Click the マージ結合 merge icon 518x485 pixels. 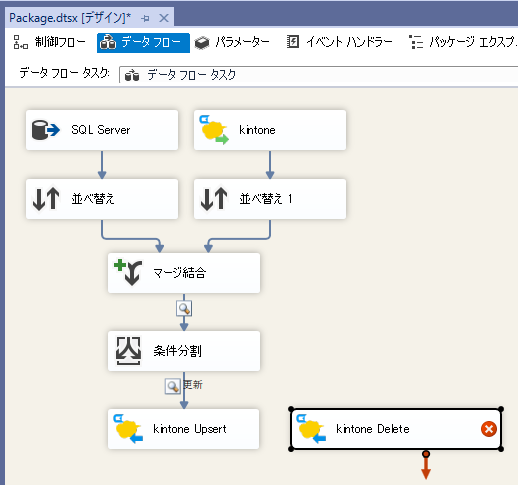128,273
